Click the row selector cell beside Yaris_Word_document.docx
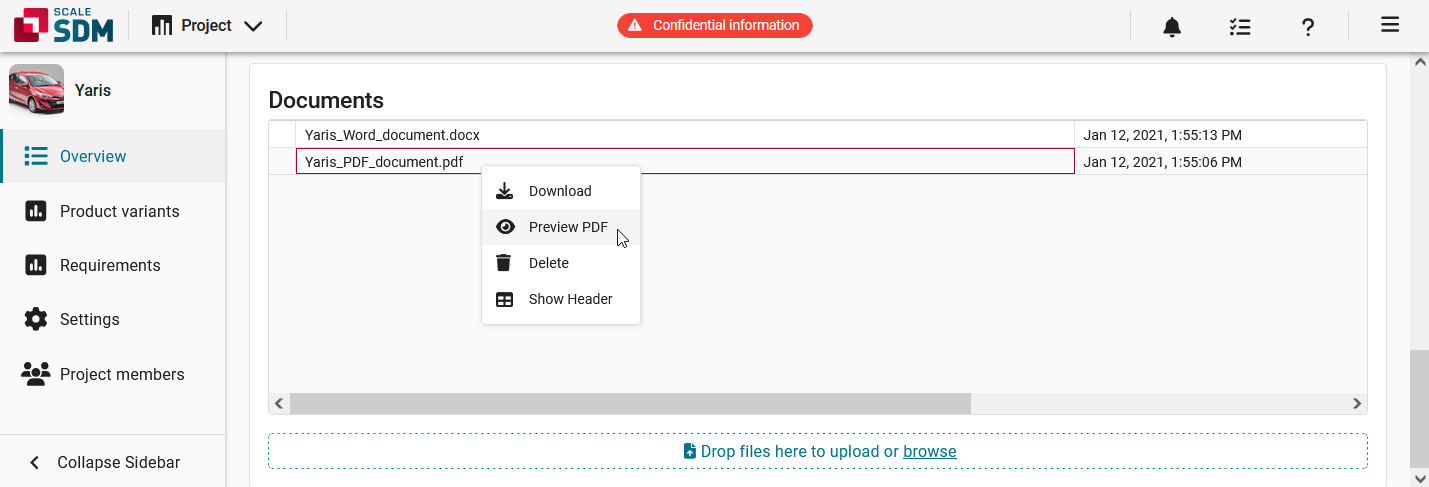This screenshot has width=1429, height=487. pos(282,135)
